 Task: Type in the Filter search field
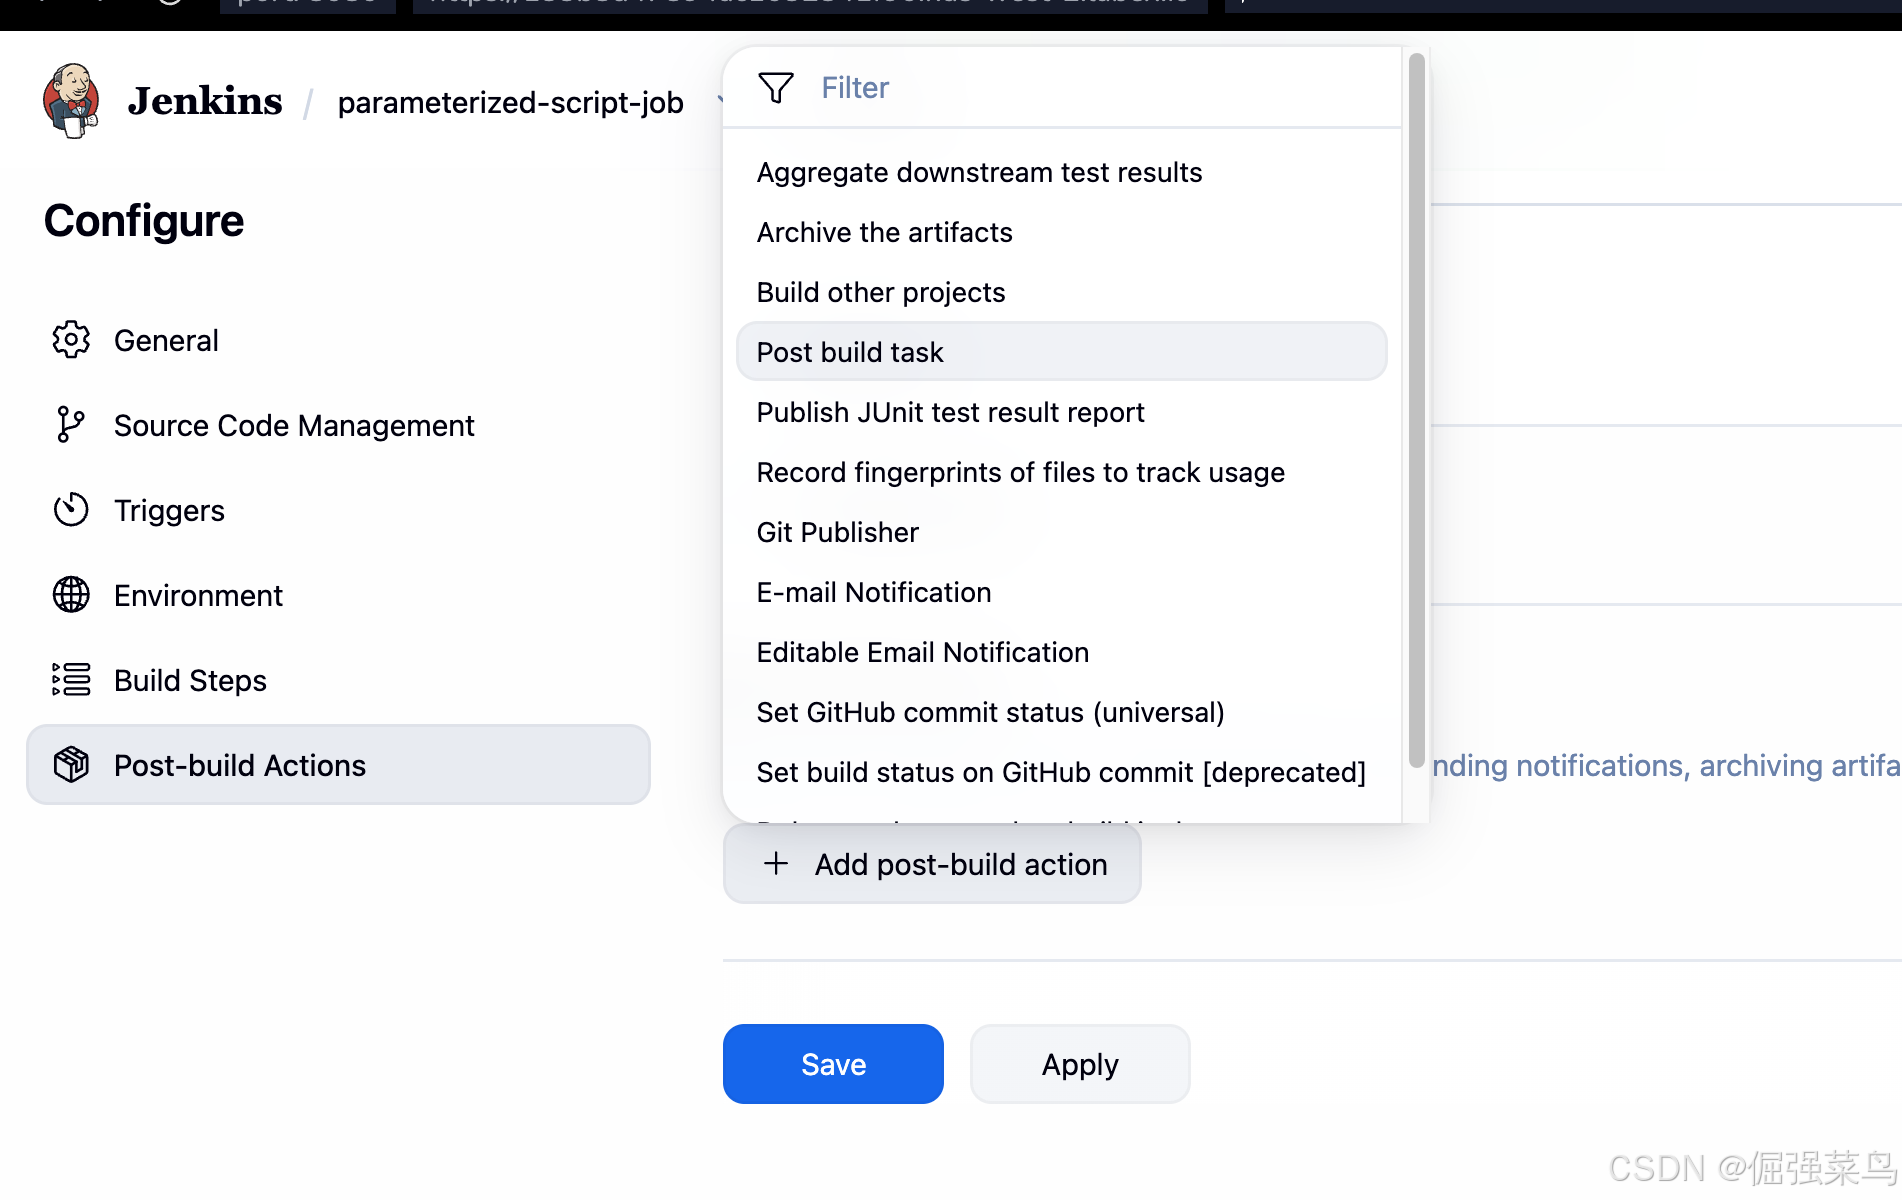click(x=1100, y=88)
